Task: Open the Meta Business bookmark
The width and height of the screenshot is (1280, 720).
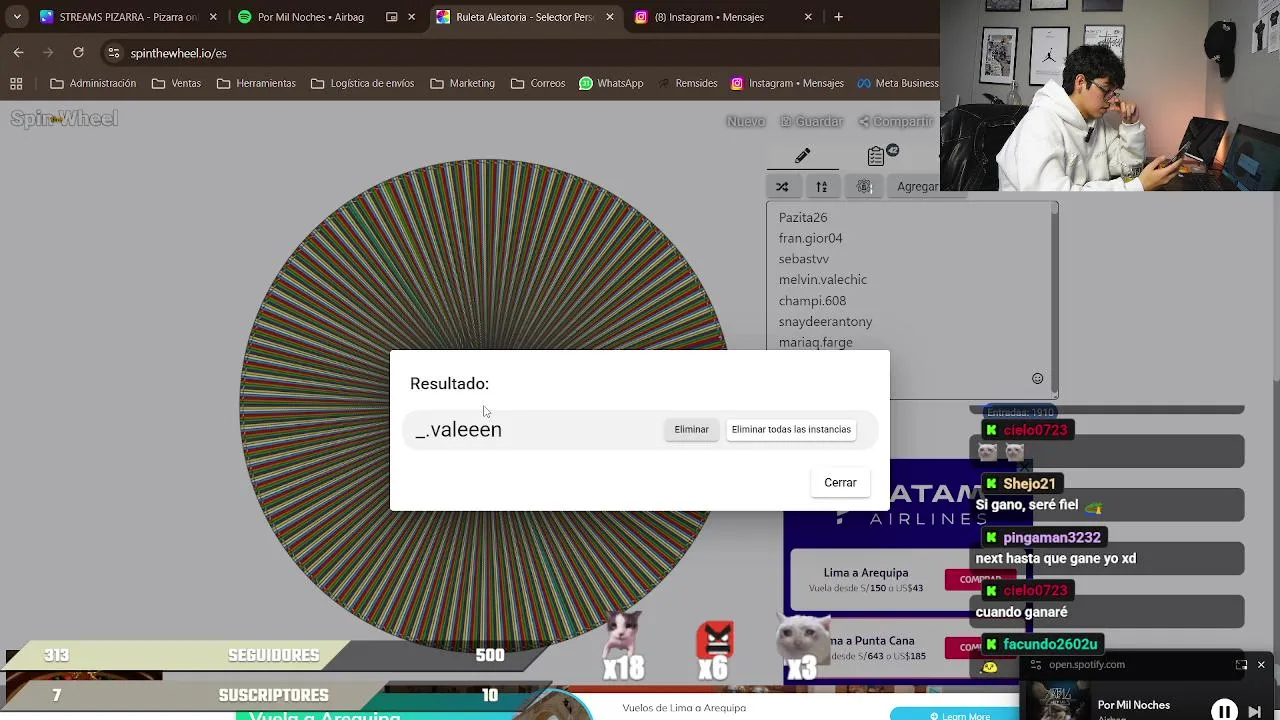Action: coord(897,83)
